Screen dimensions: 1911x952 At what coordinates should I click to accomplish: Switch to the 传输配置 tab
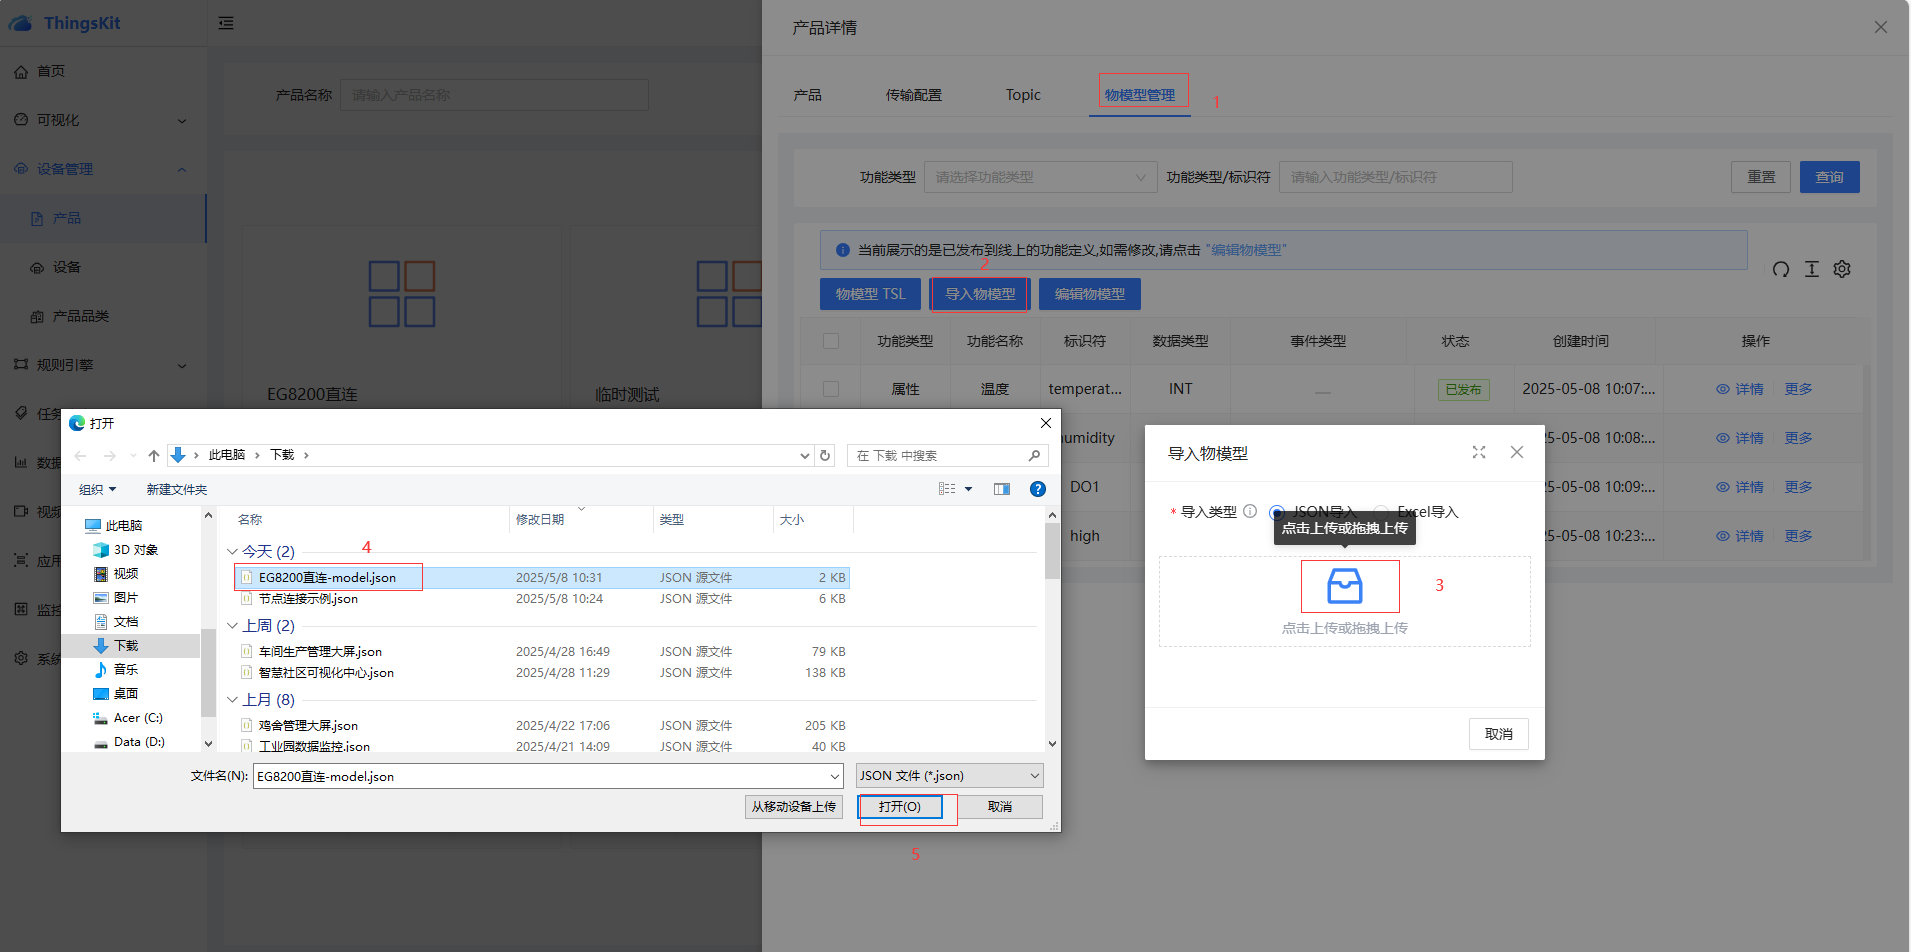913,95
